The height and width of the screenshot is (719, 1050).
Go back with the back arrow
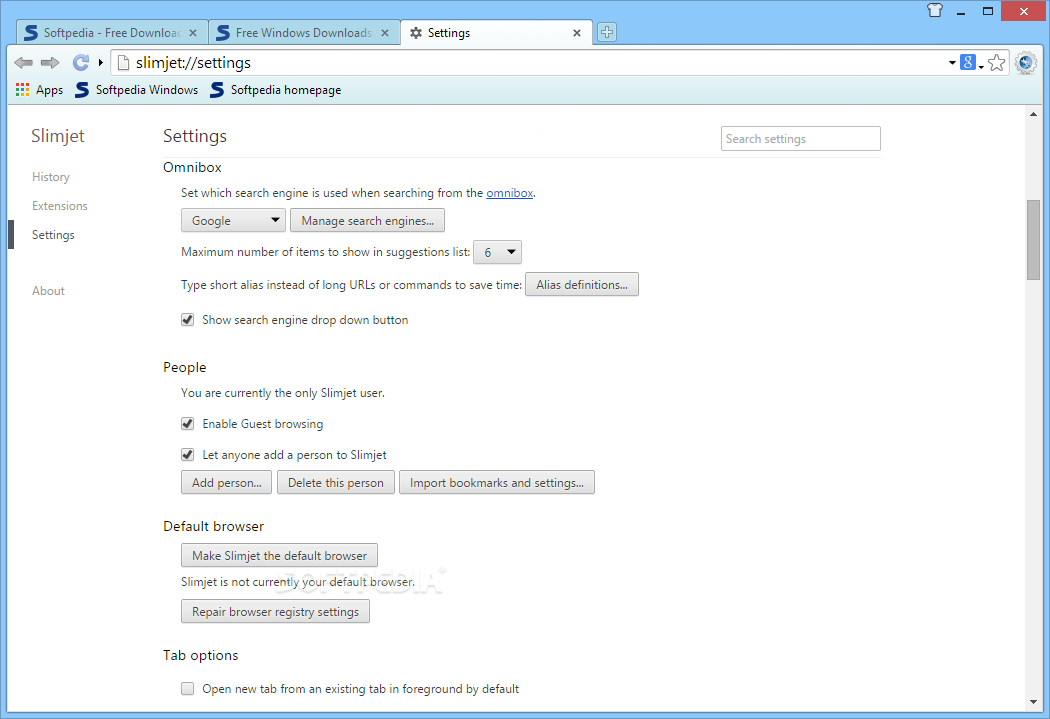23,63
